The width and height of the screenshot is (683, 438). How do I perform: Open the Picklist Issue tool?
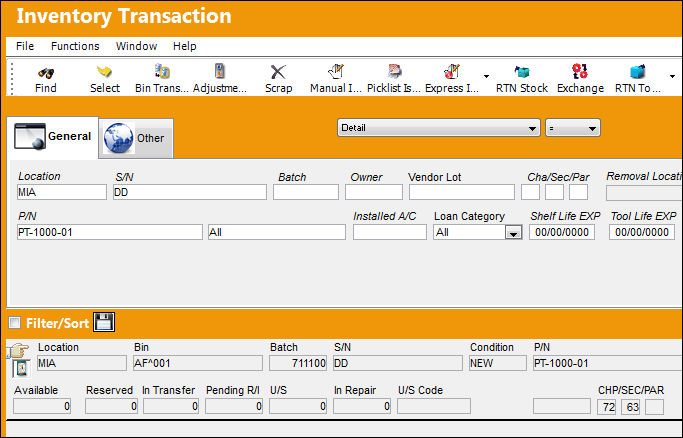pos(394,71)
